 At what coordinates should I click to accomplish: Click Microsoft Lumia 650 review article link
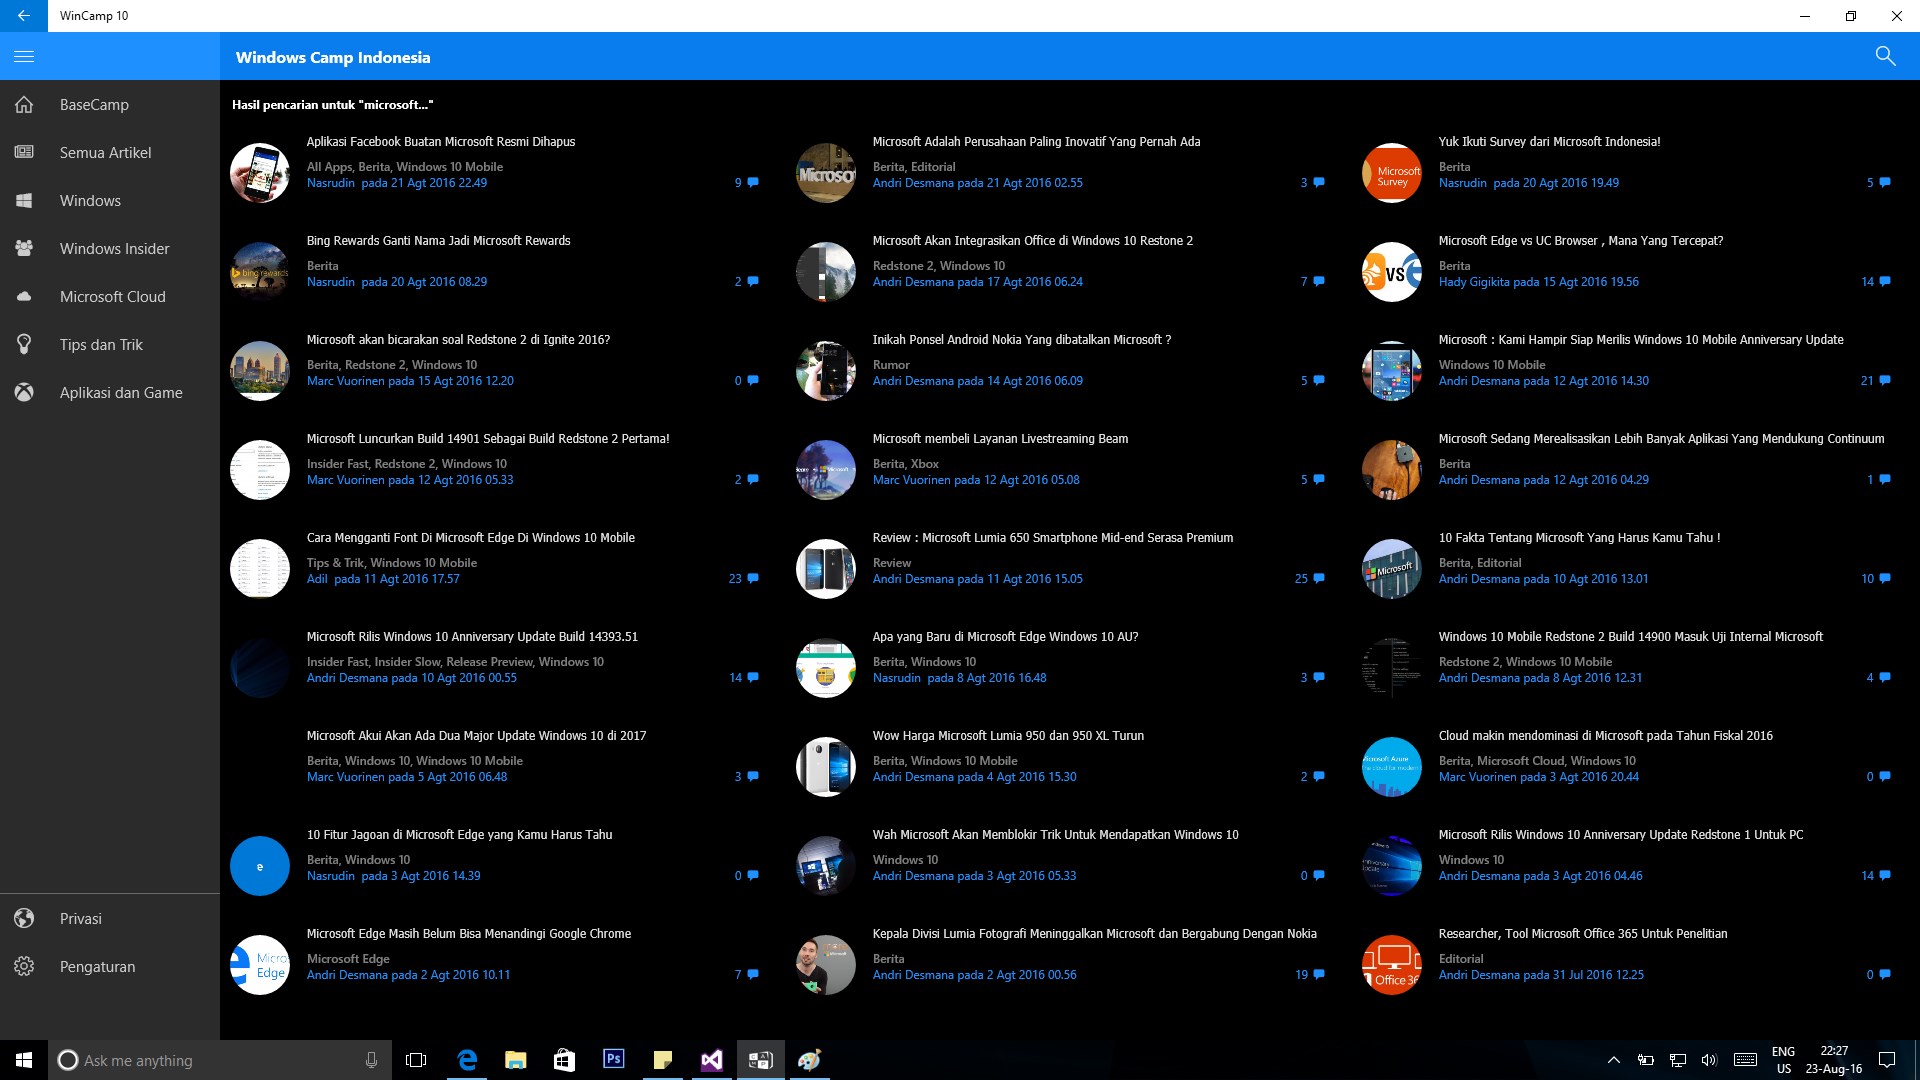tap(1051, 537)
